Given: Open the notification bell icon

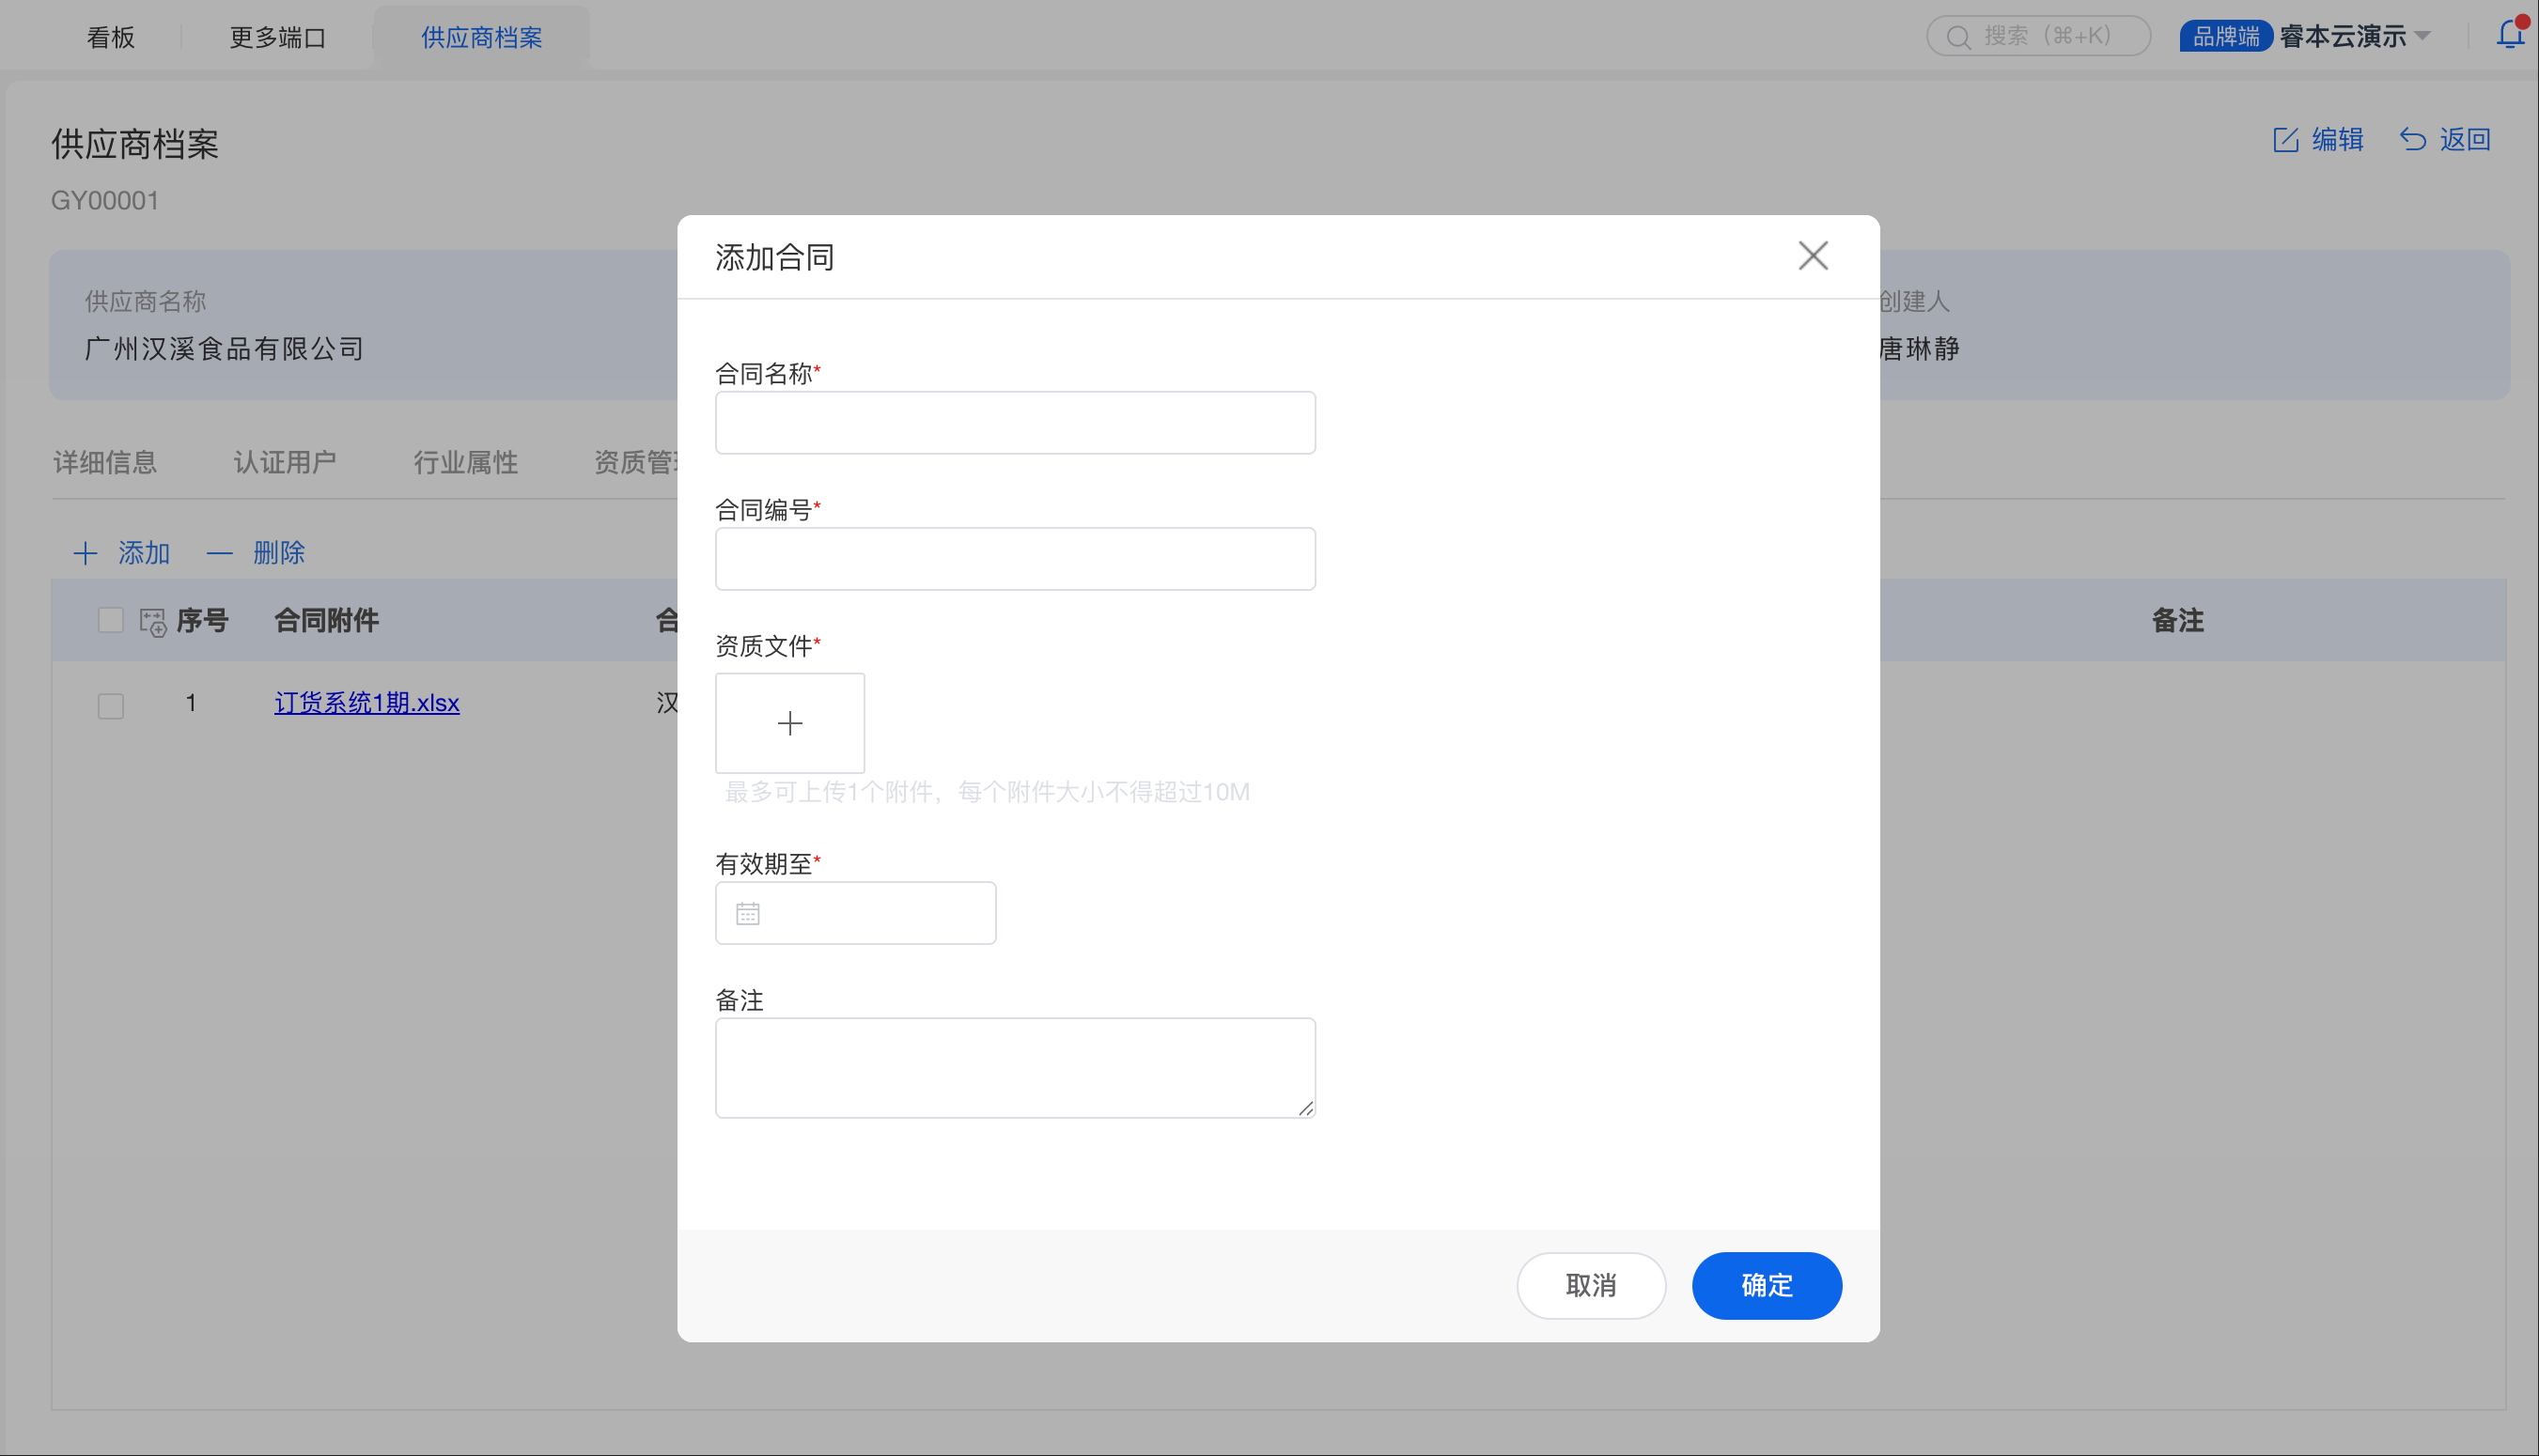Looking at the screenshot, I should tap(2509, 35).
